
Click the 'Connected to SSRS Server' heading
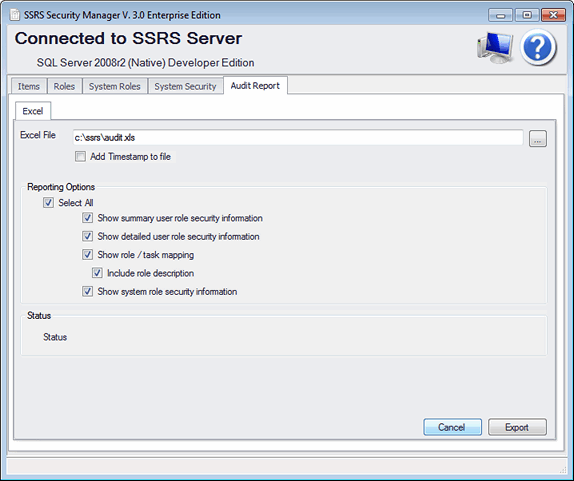coord(128,38)
